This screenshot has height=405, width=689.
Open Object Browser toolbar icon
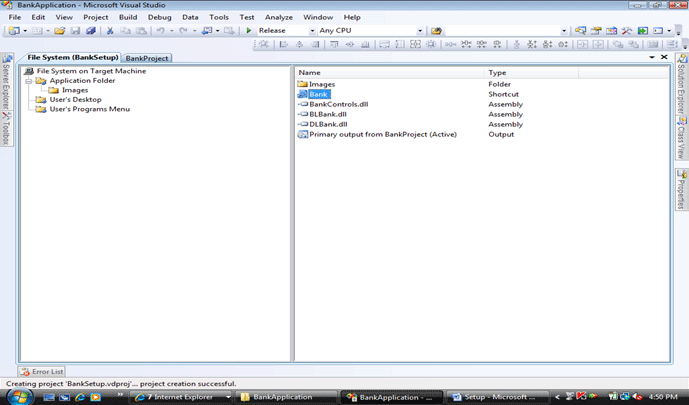tap(611, 30)
